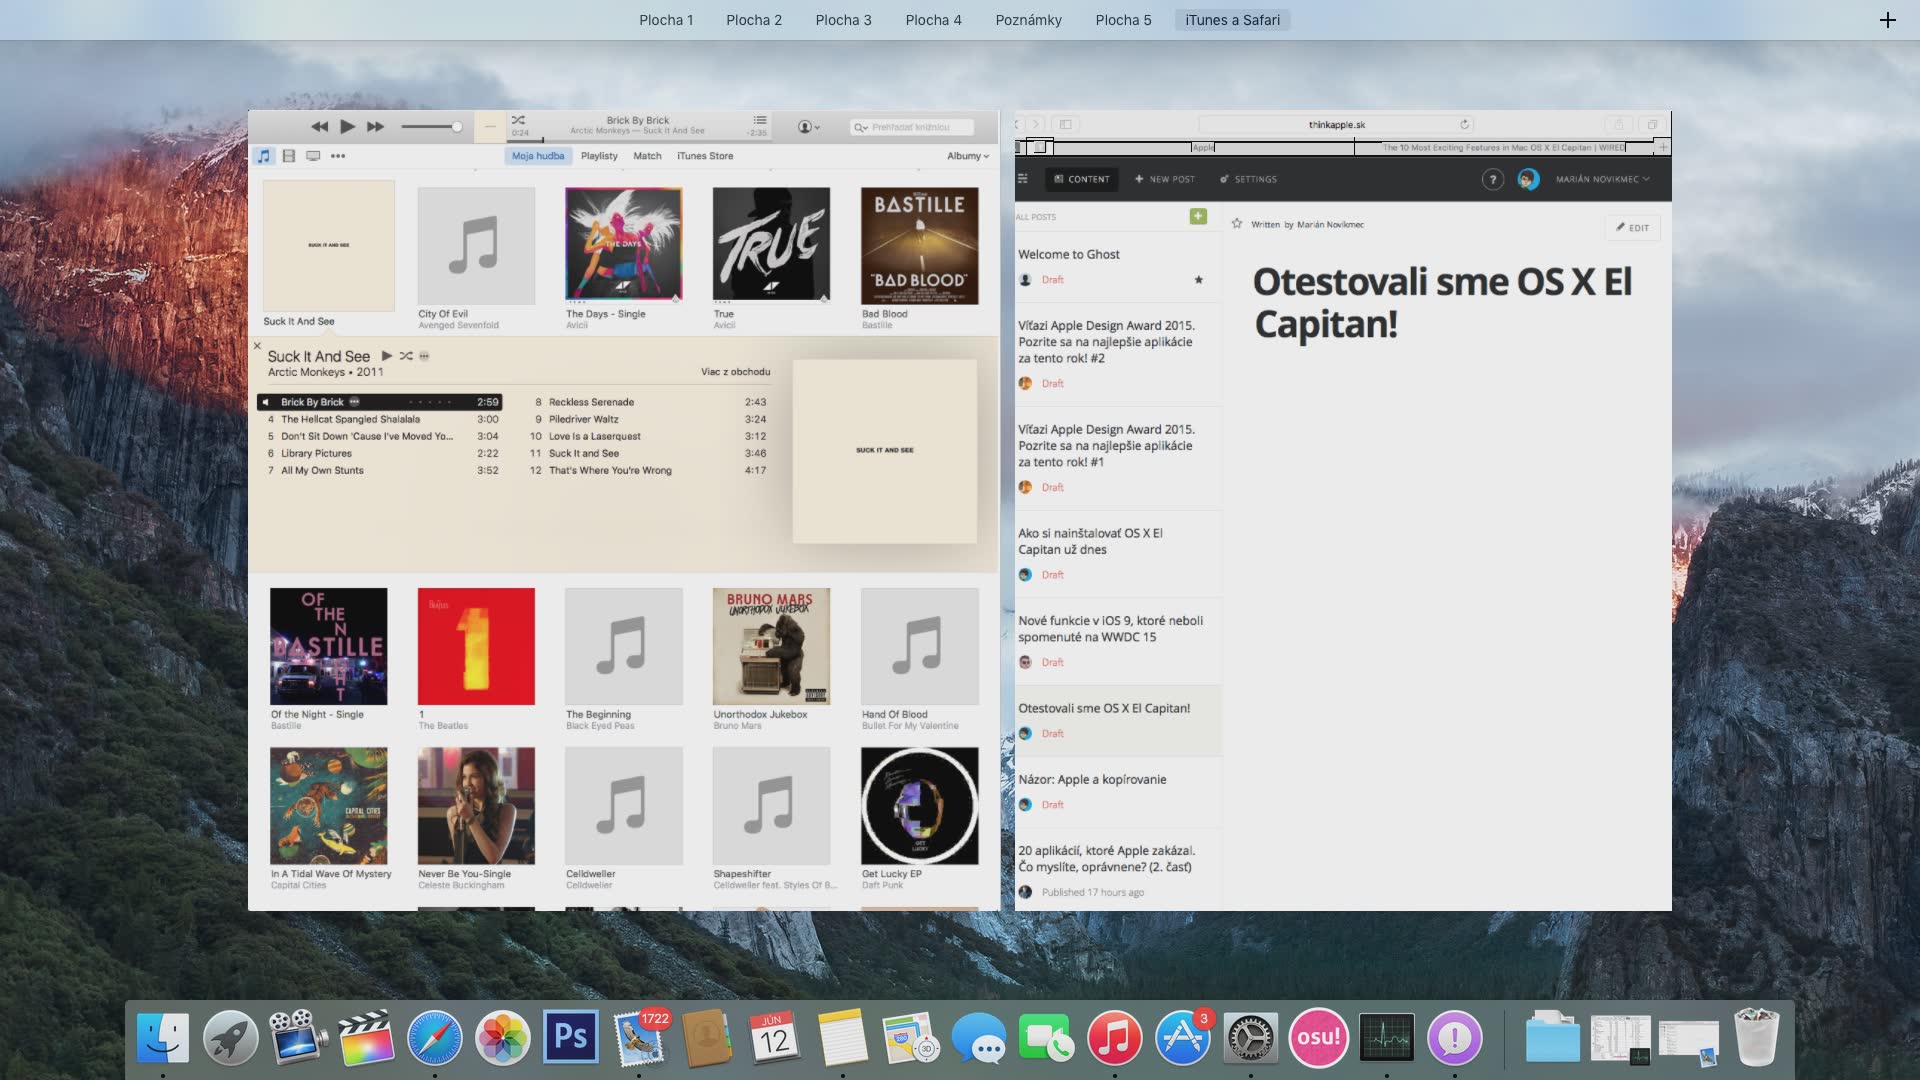The image size is (1920, 1080).
Task: Open the more media types ellipsis in iTunes
Action: [x=338, y=156]
